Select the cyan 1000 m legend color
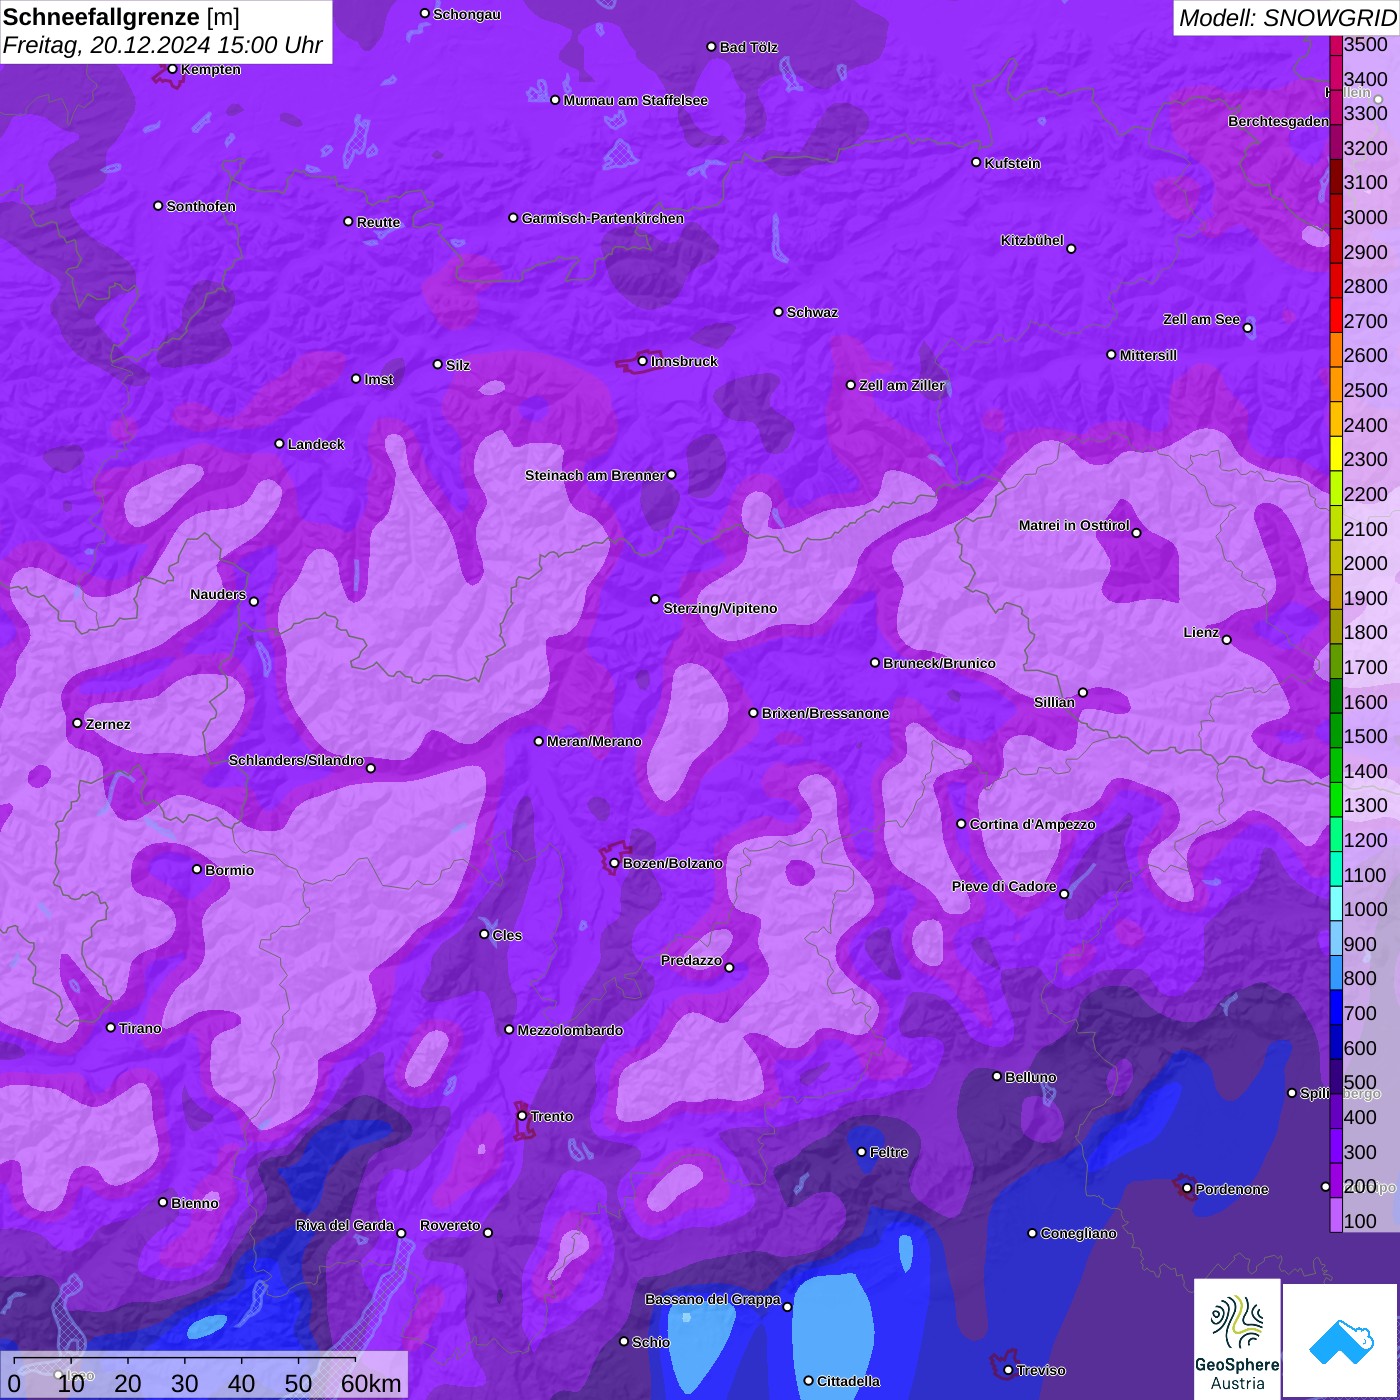Image resolution: width=1400 pixels, height=1400 pixels. tap(1336, 904)
